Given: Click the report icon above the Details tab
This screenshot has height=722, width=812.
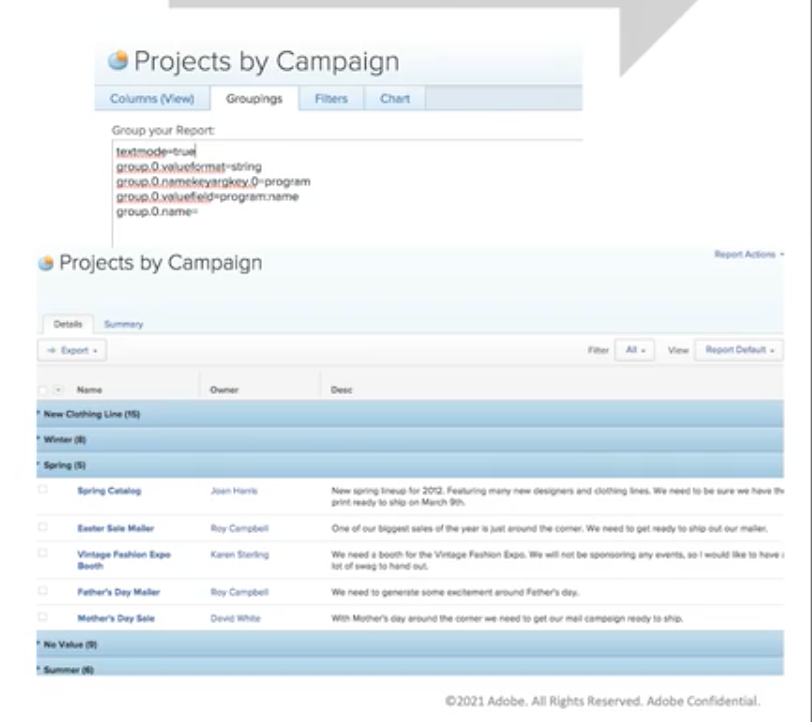Looking at the screenshot, I should click(x=44, y=264).
